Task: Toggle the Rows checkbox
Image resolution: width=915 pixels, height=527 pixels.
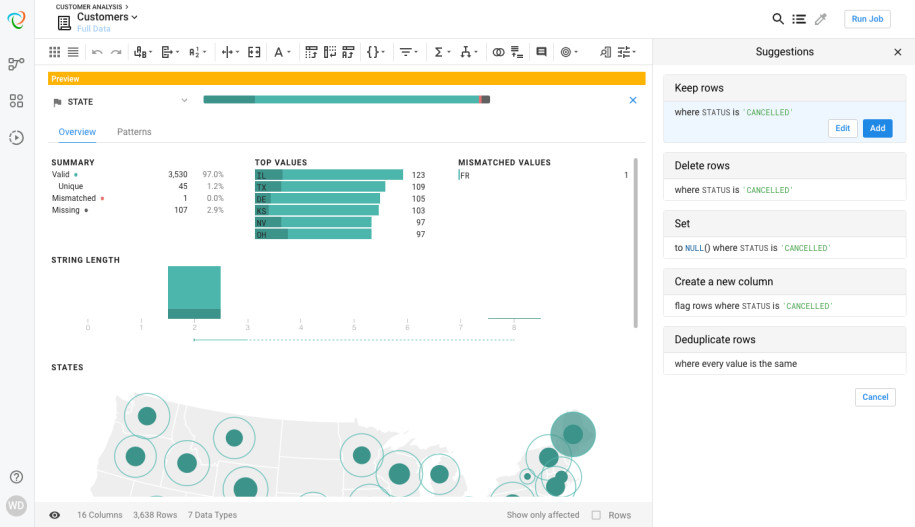Action: coord(596,515)
